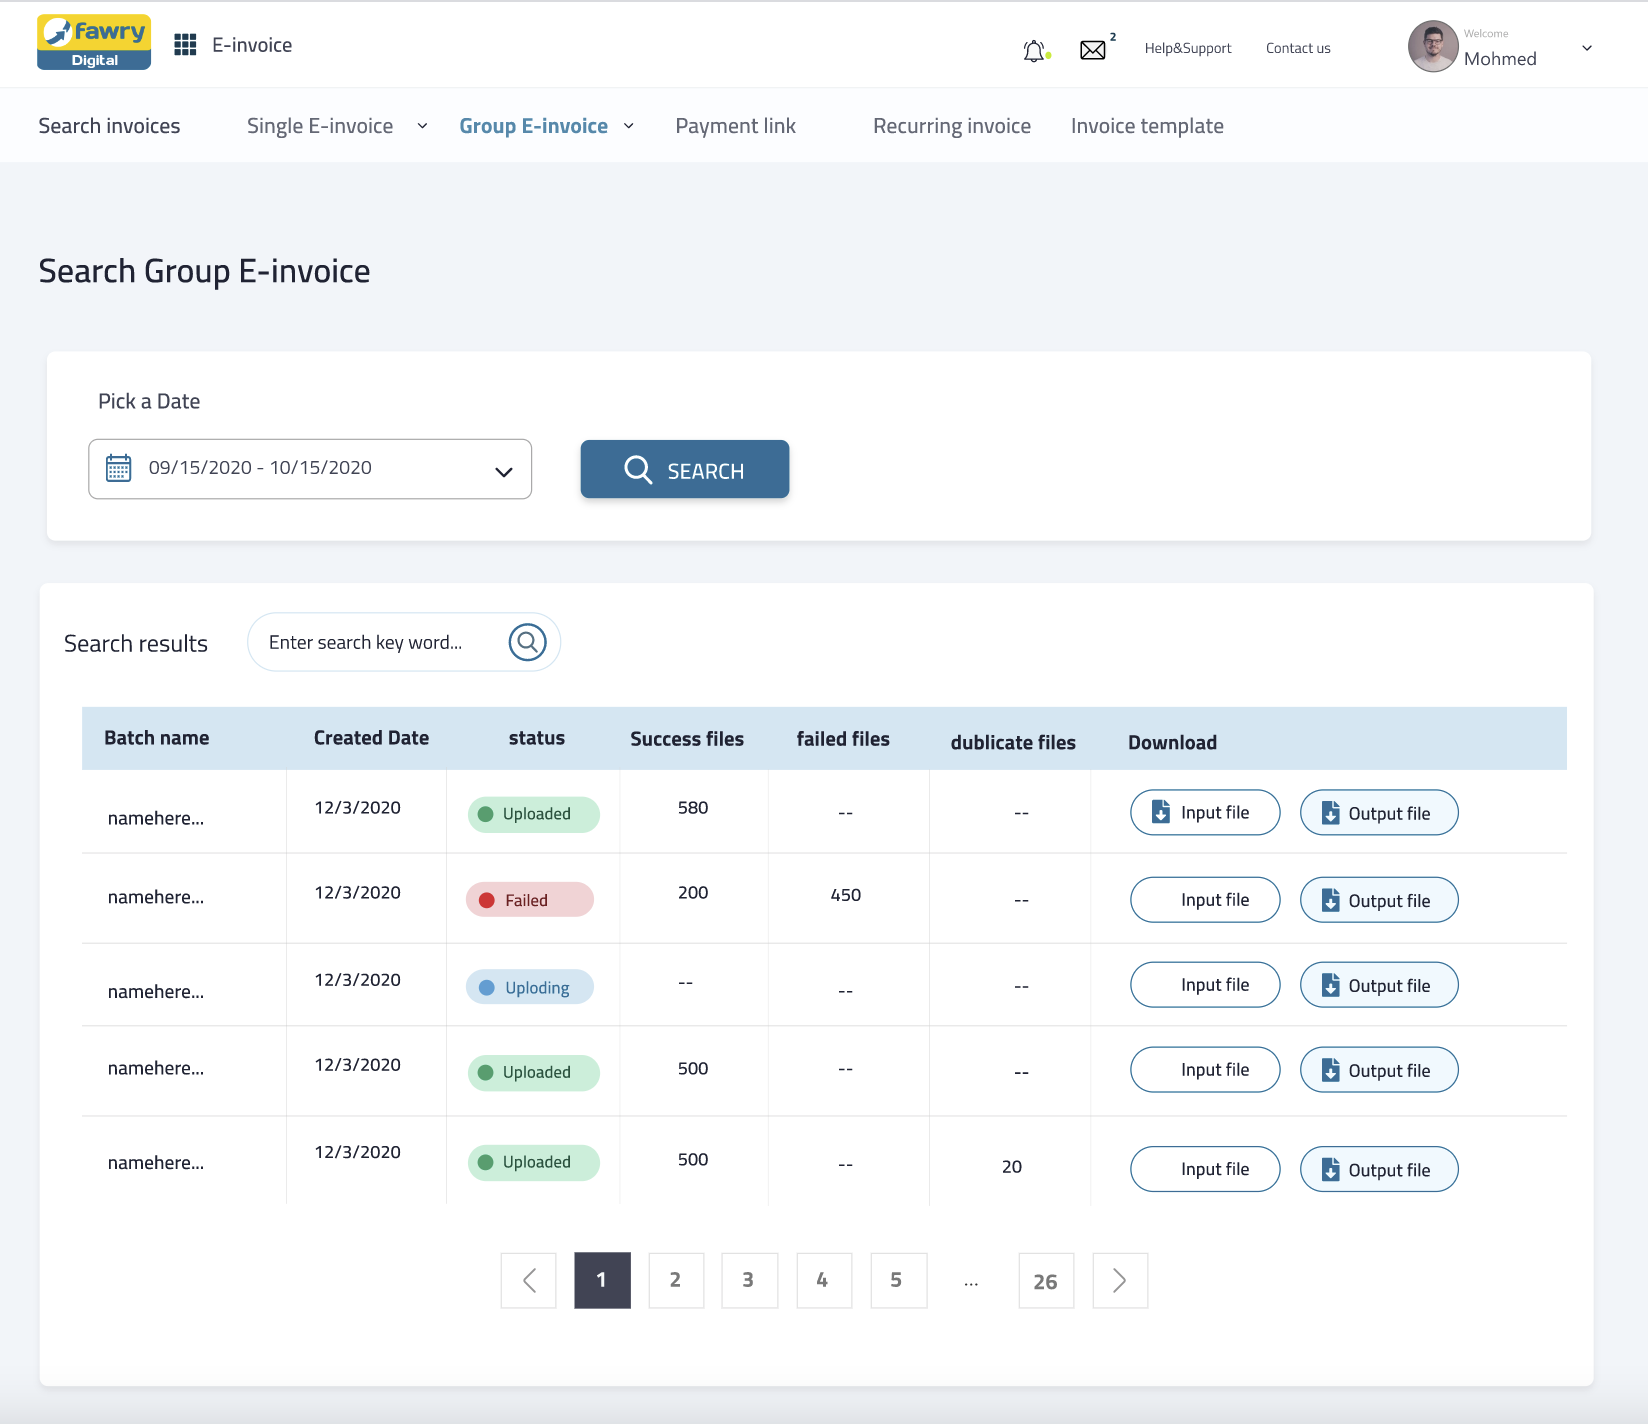Screen dimensions: 1648x1424
Task: Expand Group E-invoice chevron
Action: (x=629, y=126)
